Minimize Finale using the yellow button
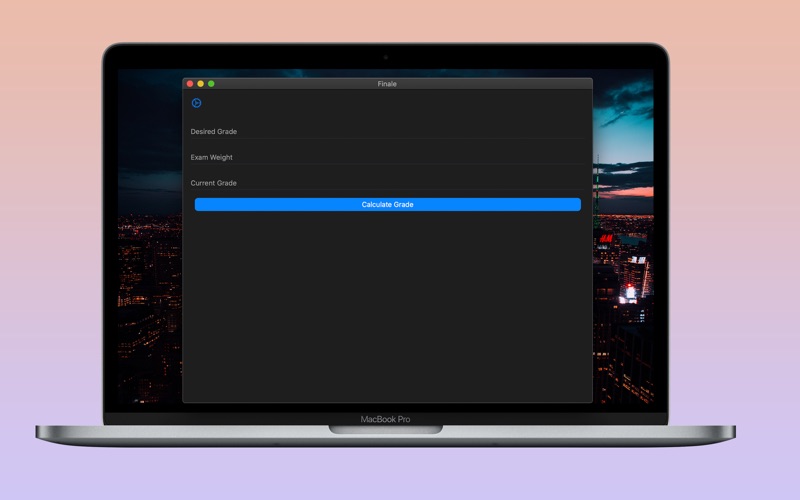Viewport: 800px width, 500px height. 201,84
